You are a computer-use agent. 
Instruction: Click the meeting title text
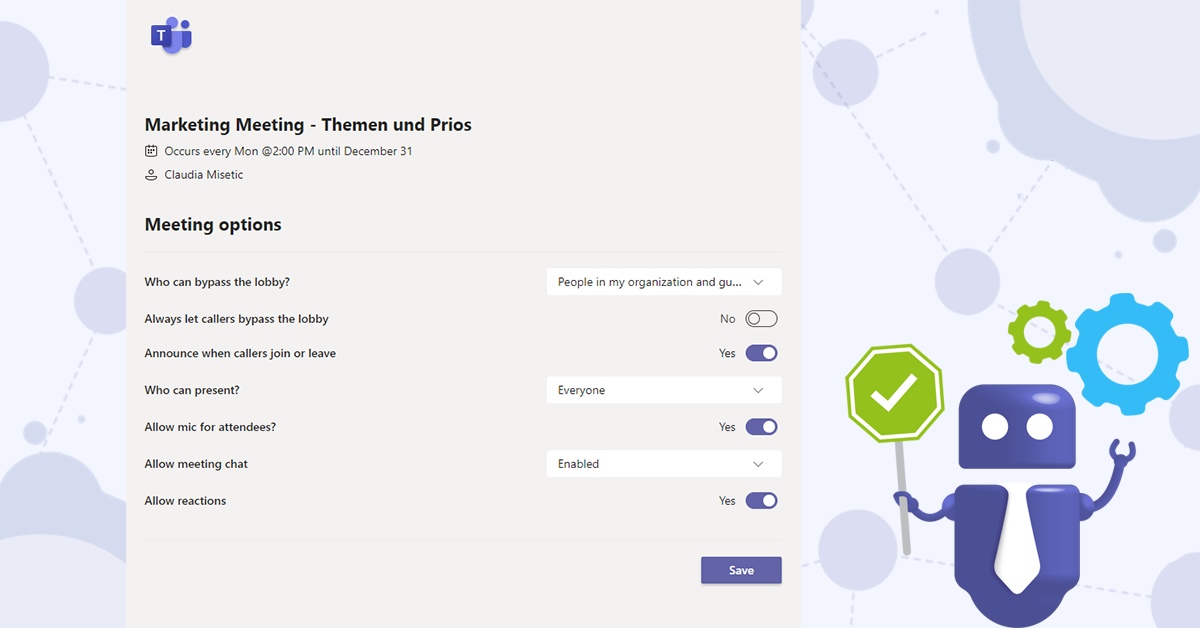310,124
